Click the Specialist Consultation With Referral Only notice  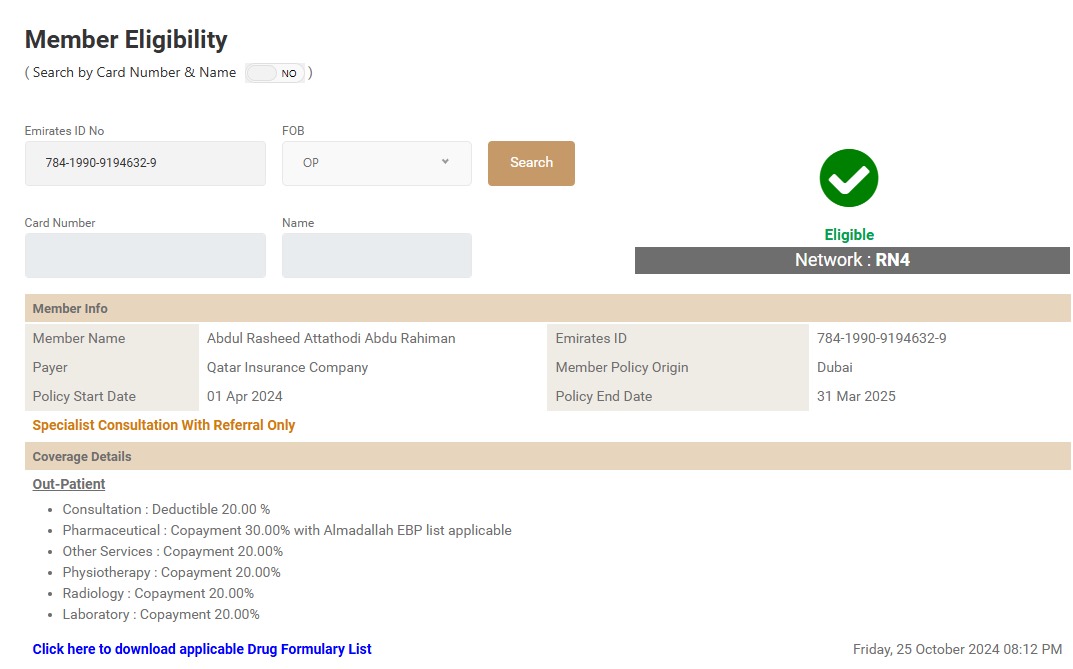(x=164, y=425)
